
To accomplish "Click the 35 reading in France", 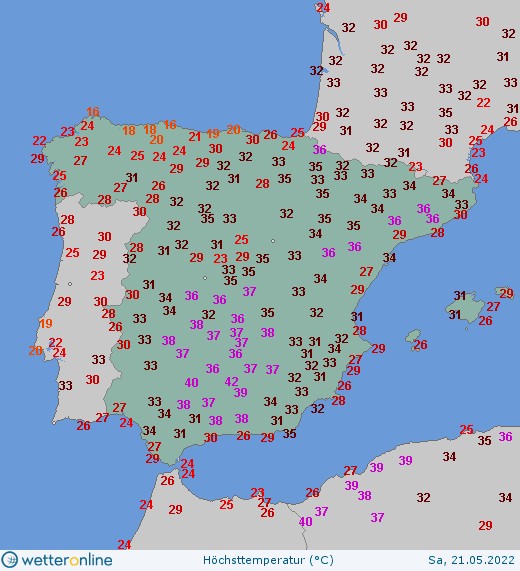I will click(445, 113).
